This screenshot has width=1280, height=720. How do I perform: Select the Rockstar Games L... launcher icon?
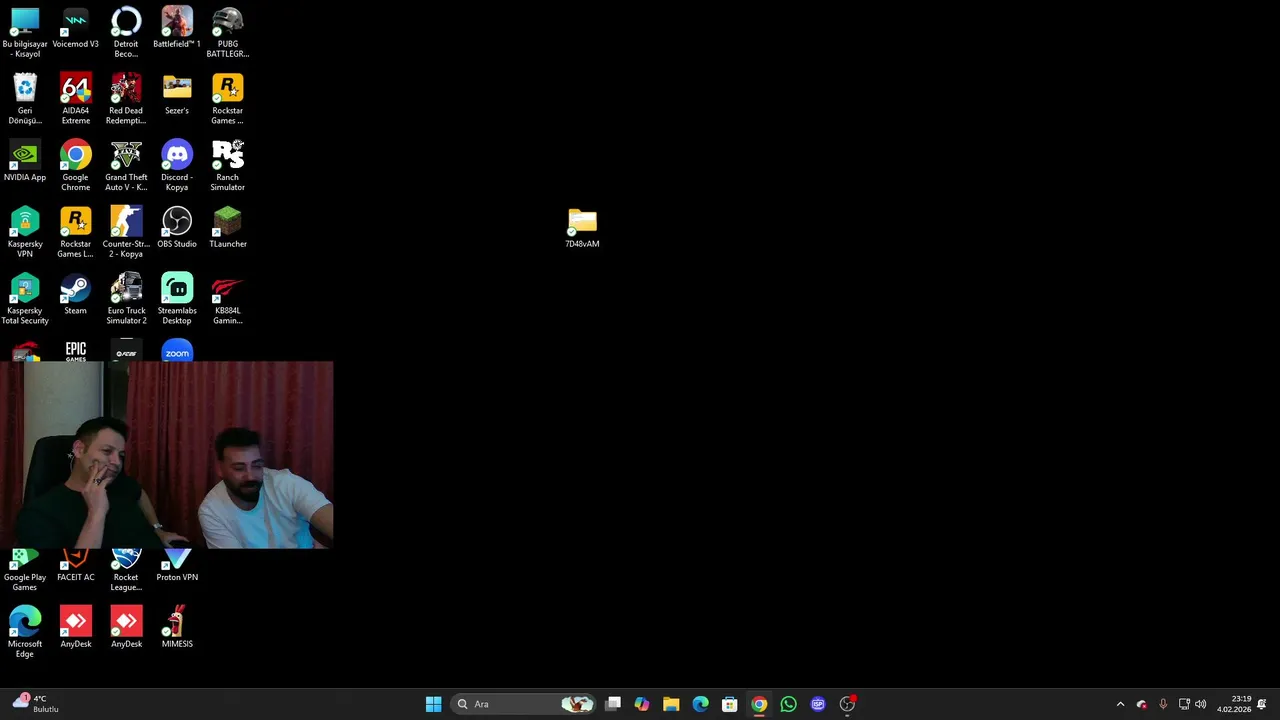[x=75, y=232]
